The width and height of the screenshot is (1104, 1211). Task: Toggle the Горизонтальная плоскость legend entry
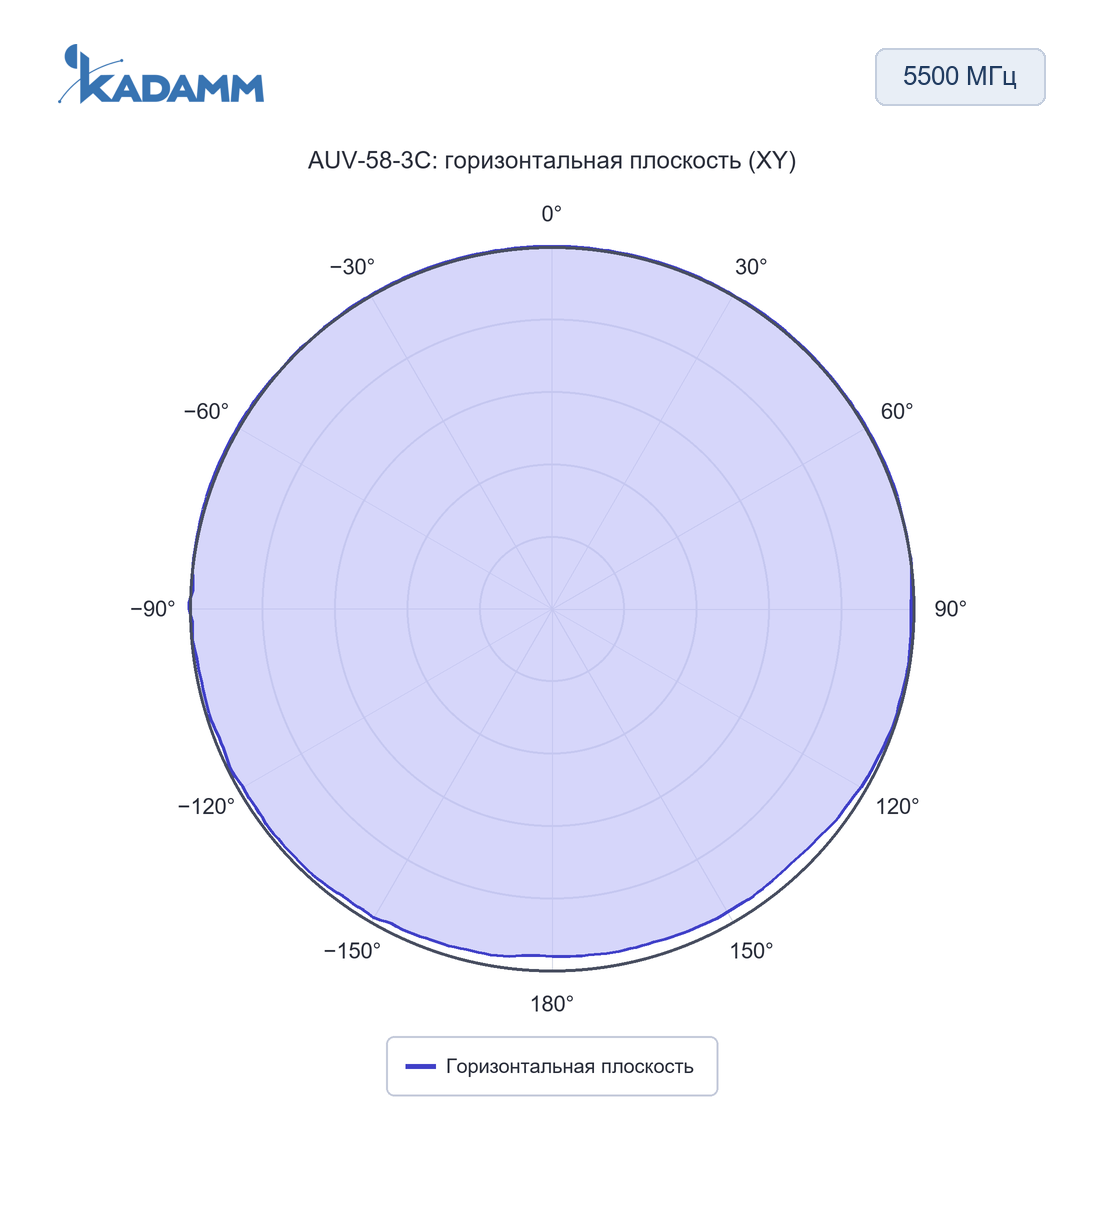click(x=551, y=1066)
